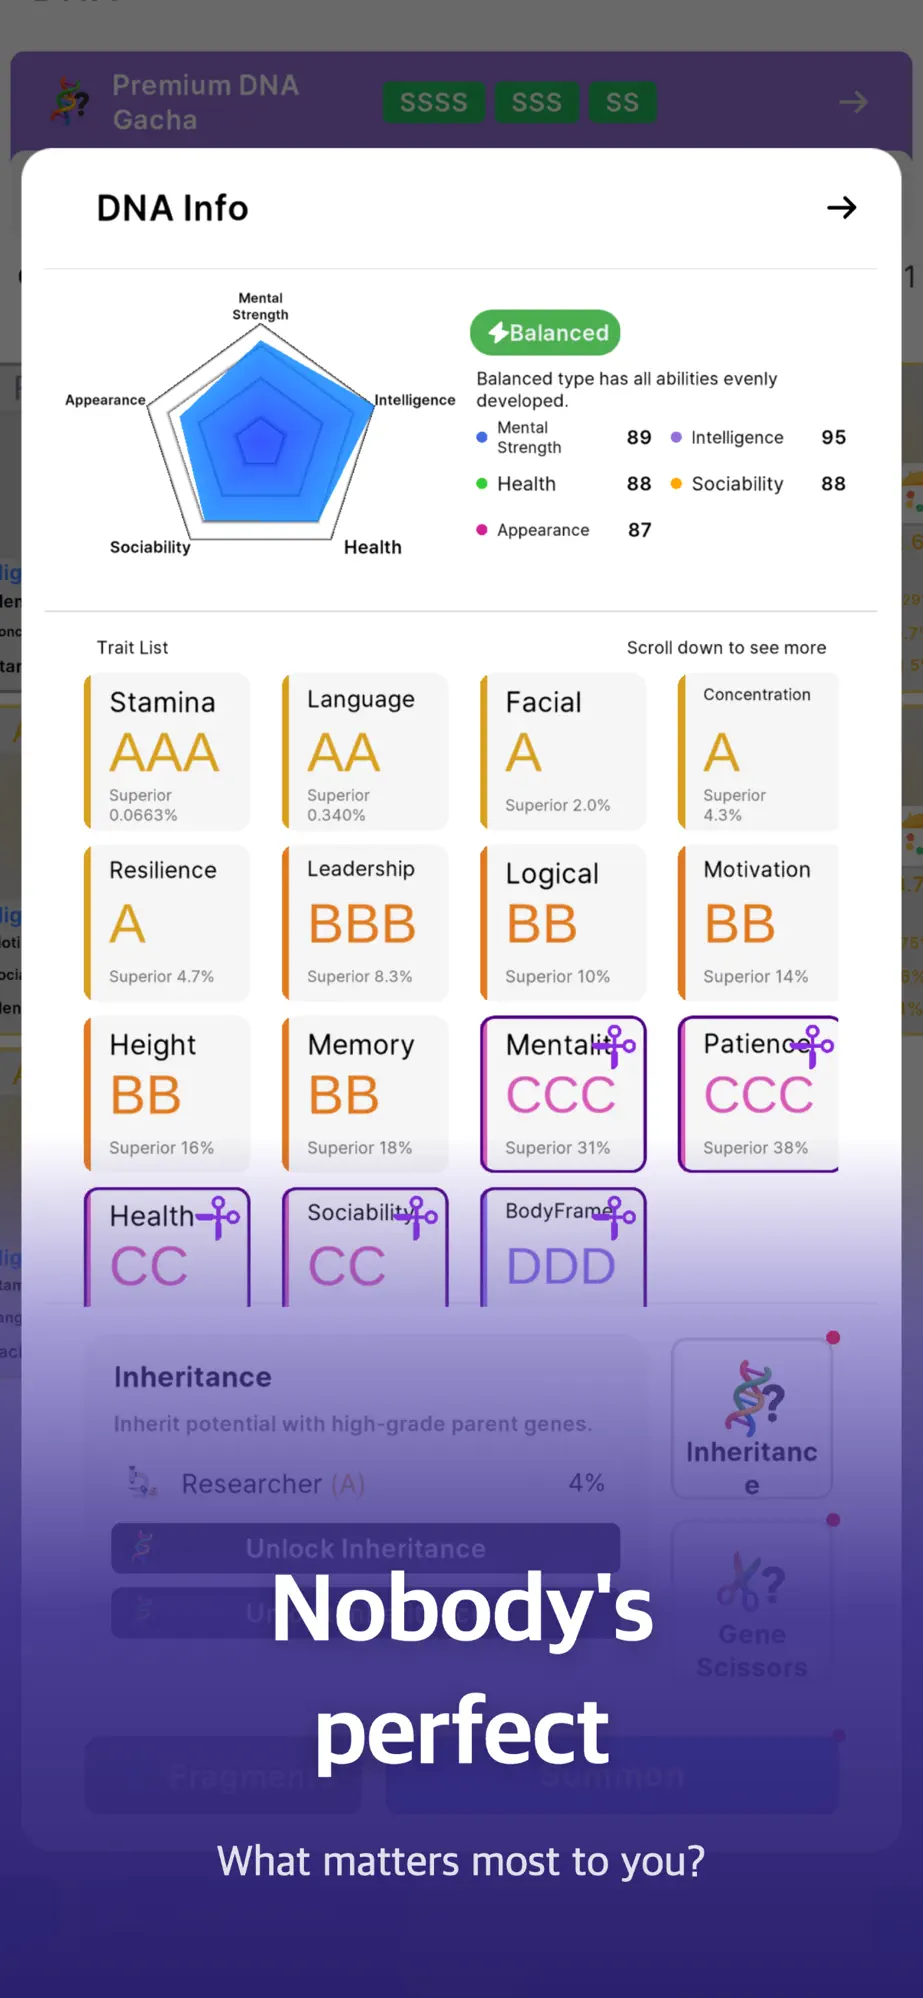The image size is (923, 1998).
Task: Open the Language AA trait card
Action: click(x=365, y=752)
